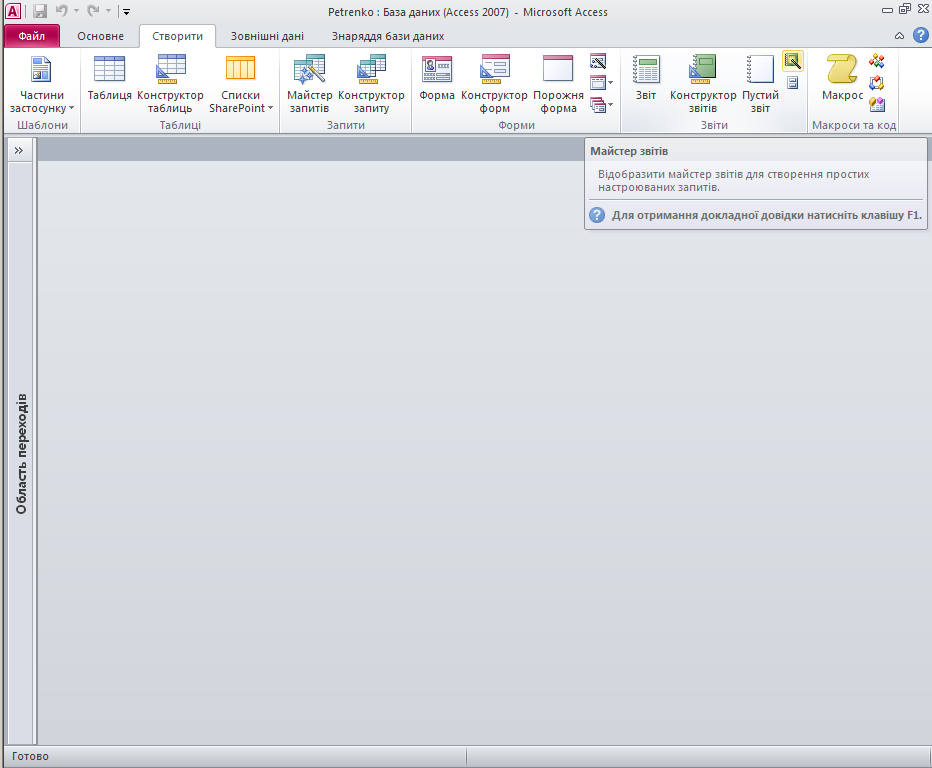Click the Макроси та код group label
Image resolution: width=932 pixels, height=768 pixels.
coord(854,125)
